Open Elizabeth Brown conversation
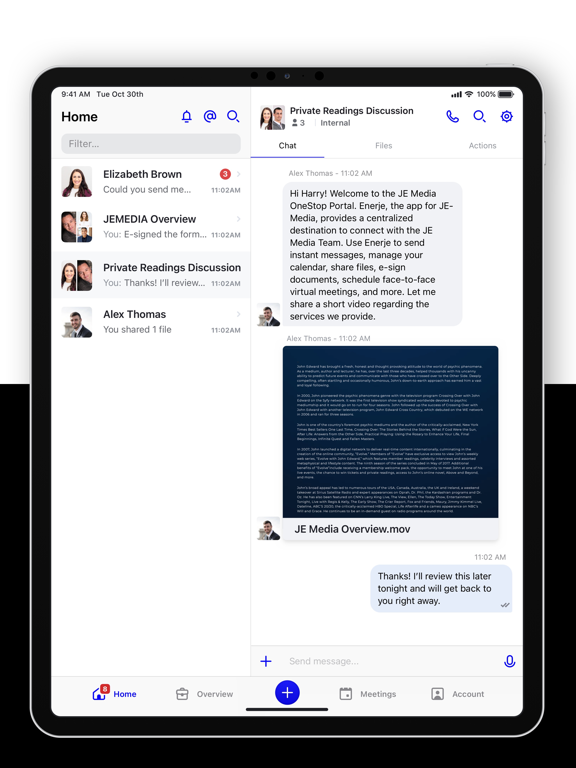The width and height of the screenshot is (576, 768). tap(151, 182)
